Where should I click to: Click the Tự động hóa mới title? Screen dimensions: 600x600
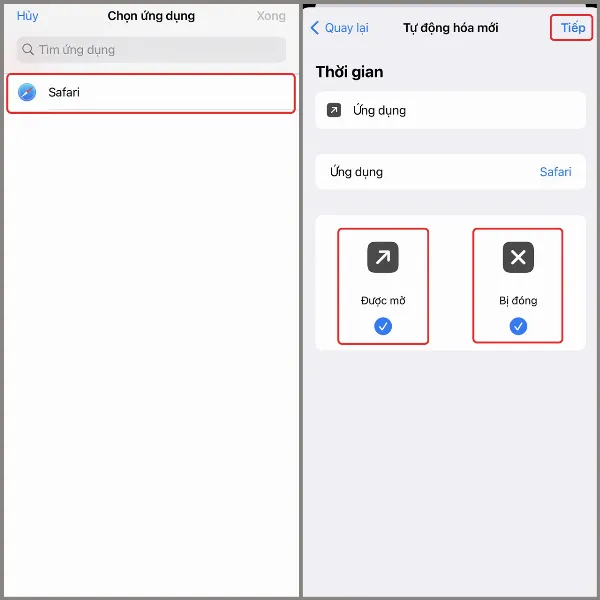point(451,28)
